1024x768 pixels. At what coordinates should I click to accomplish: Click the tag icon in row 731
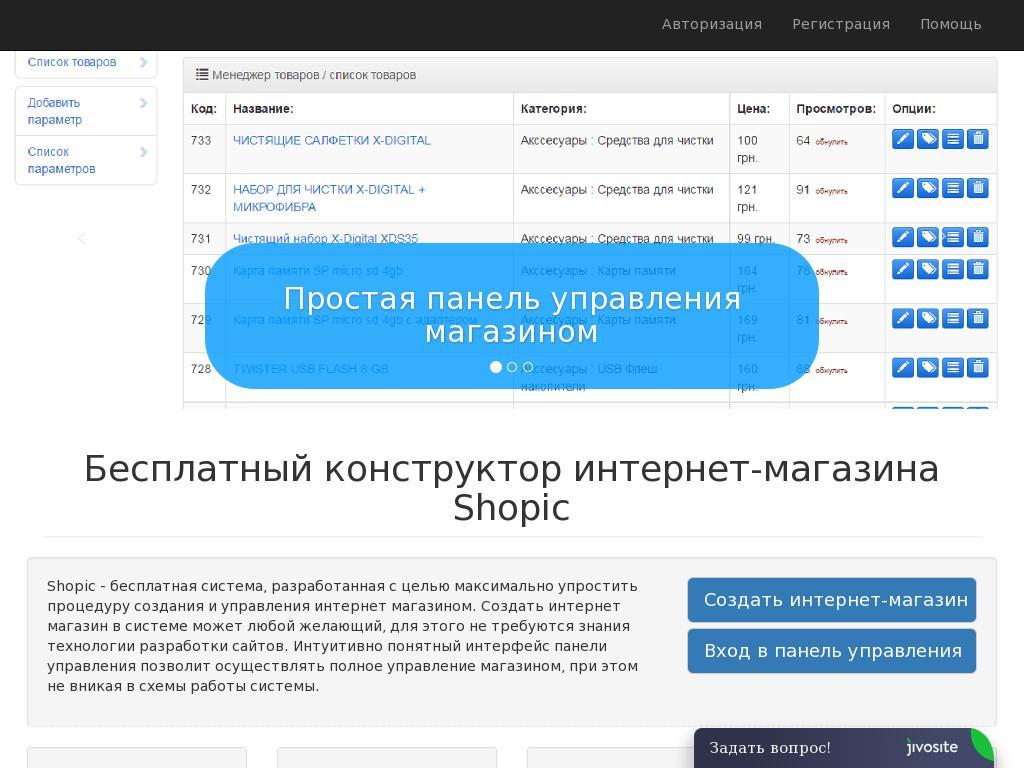click(927, 237)
